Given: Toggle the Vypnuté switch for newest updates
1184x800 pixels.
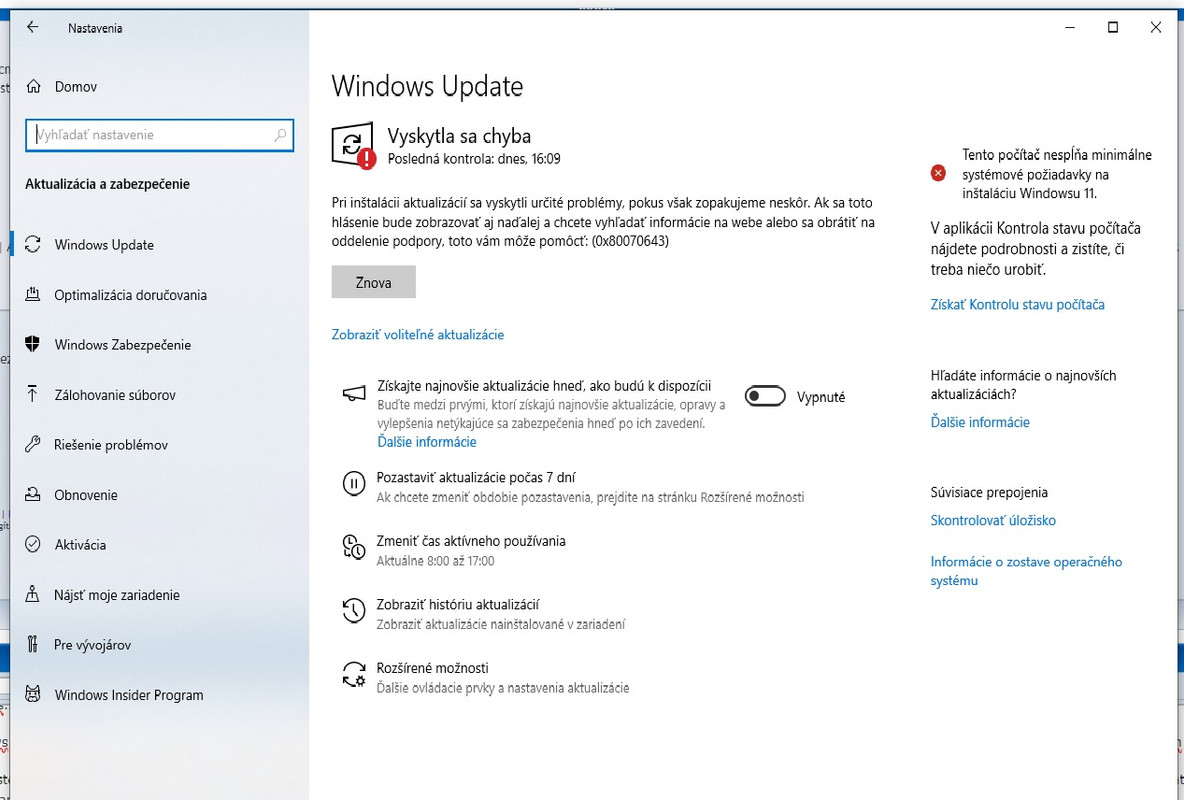Looking at the screenshot, I should [765, 397].
